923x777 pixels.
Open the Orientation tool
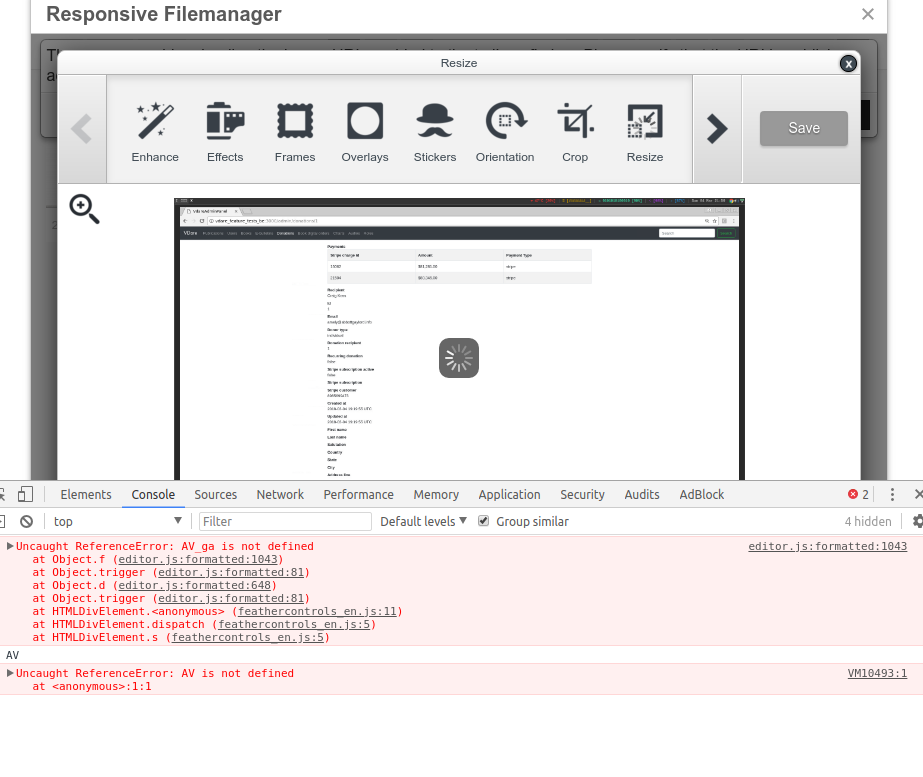505,130
